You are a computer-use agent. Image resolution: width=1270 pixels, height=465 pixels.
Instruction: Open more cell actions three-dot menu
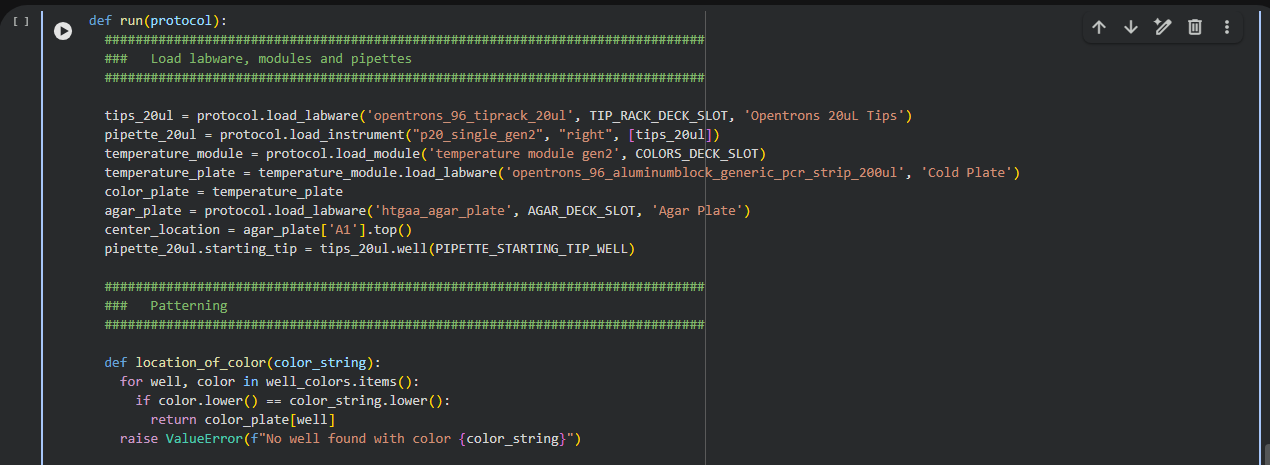click(1227, 28)
